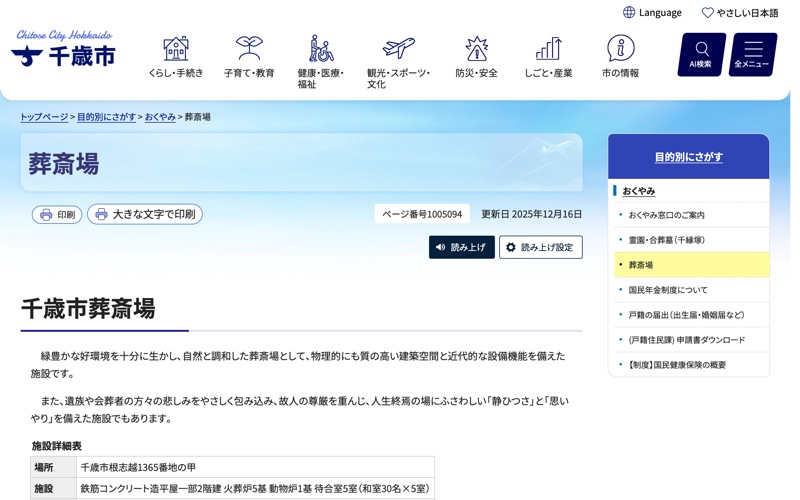Screen dimensions: 800x500
Task: Click the AI検索 magnifier button
Action: [702, 55]
